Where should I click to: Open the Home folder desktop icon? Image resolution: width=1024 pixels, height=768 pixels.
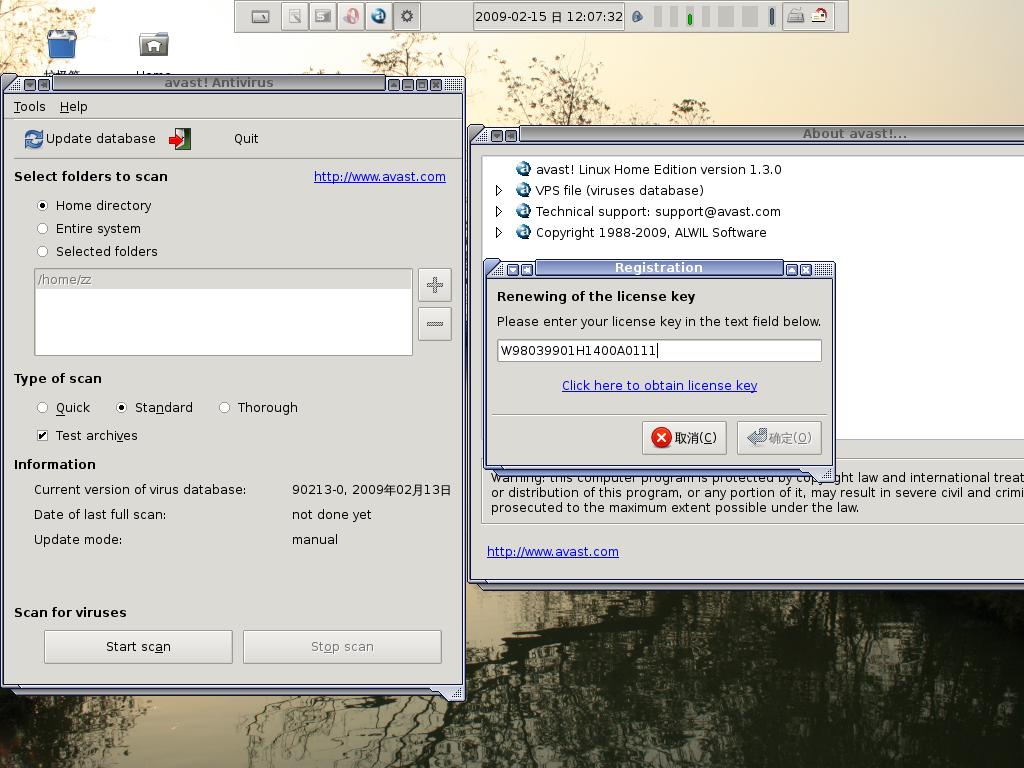tap(153, 44)
